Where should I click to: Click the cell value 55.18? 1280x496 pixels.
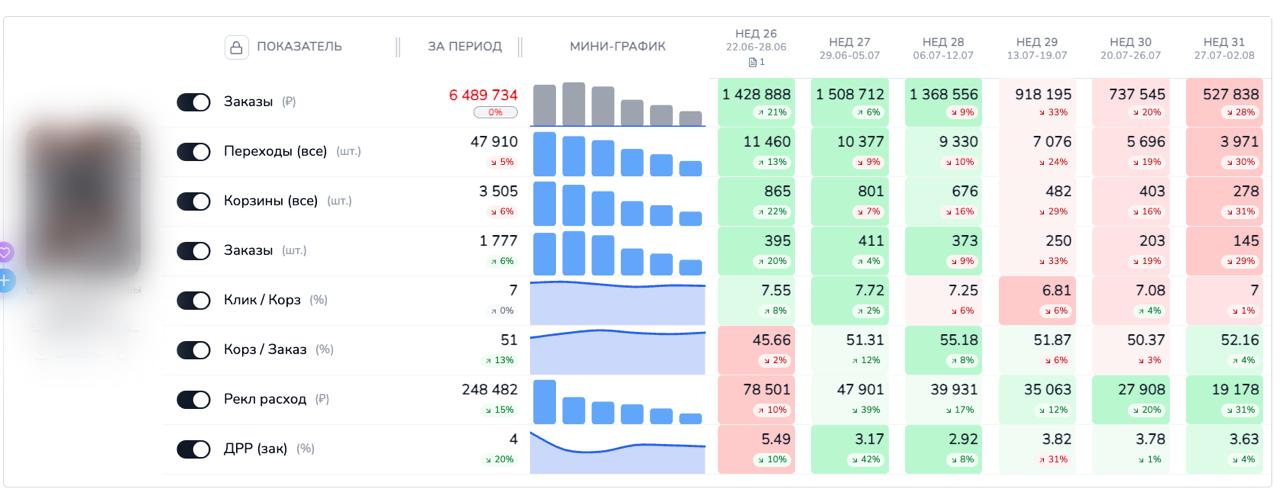coord(960,340)
